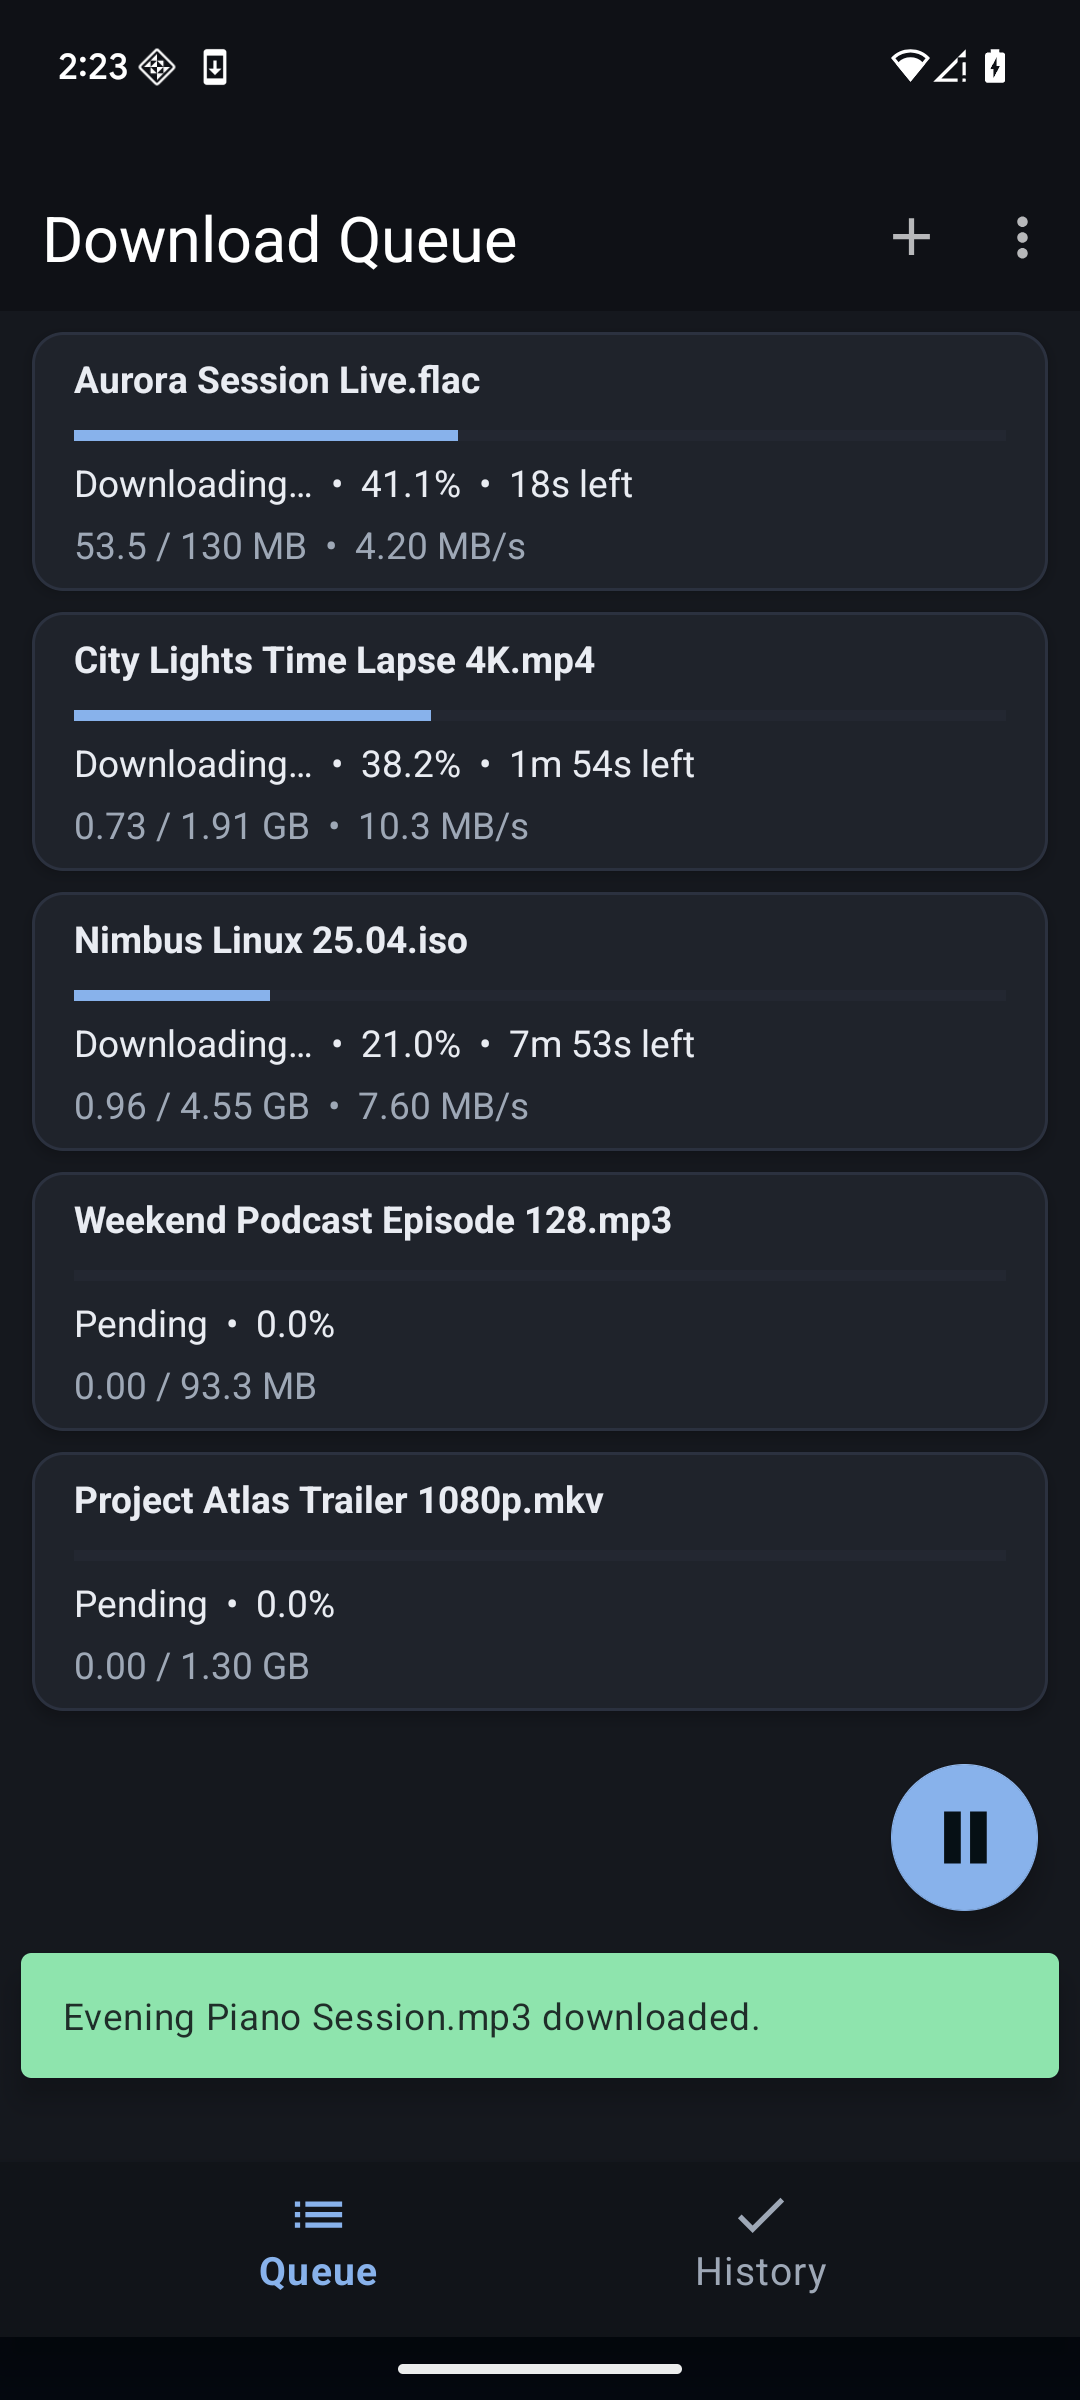Tap the download notification status icon
This screenshot has width=1080, height=2400.
point(215,67)
